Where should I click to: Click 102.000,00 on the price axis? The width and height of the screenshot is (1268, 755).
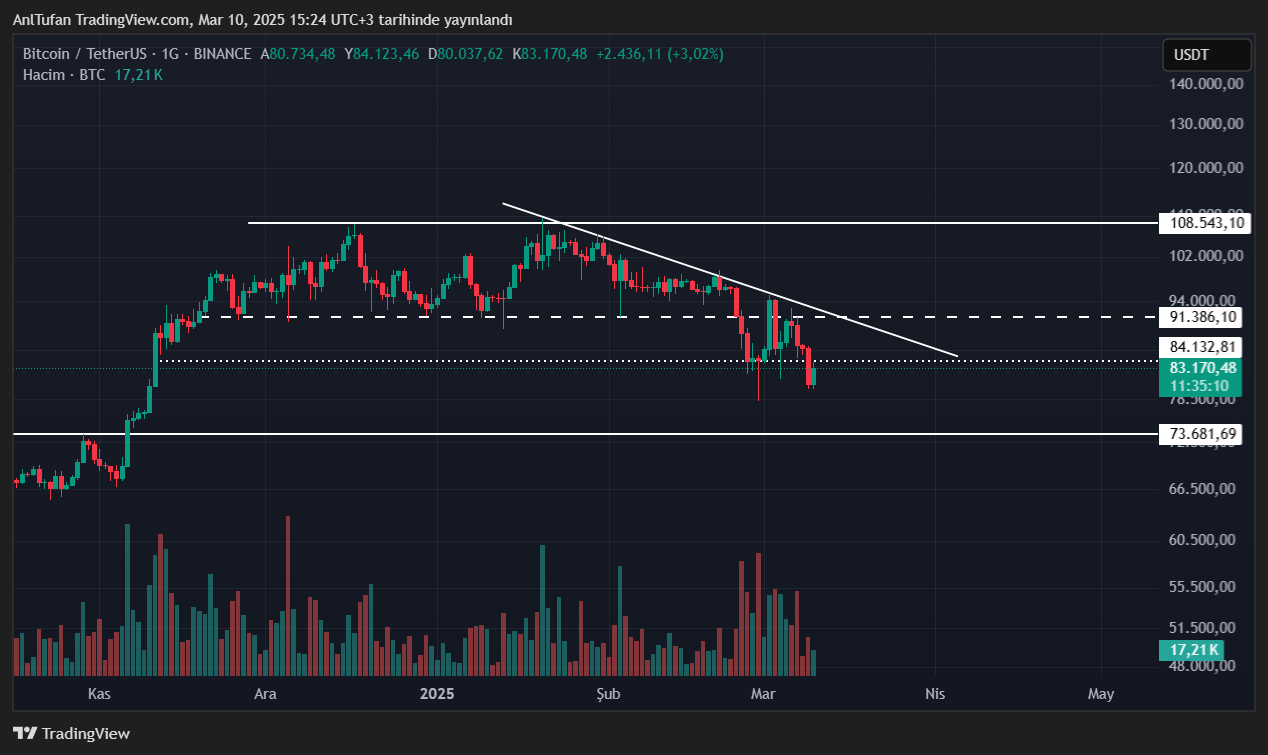(1207, 256)
